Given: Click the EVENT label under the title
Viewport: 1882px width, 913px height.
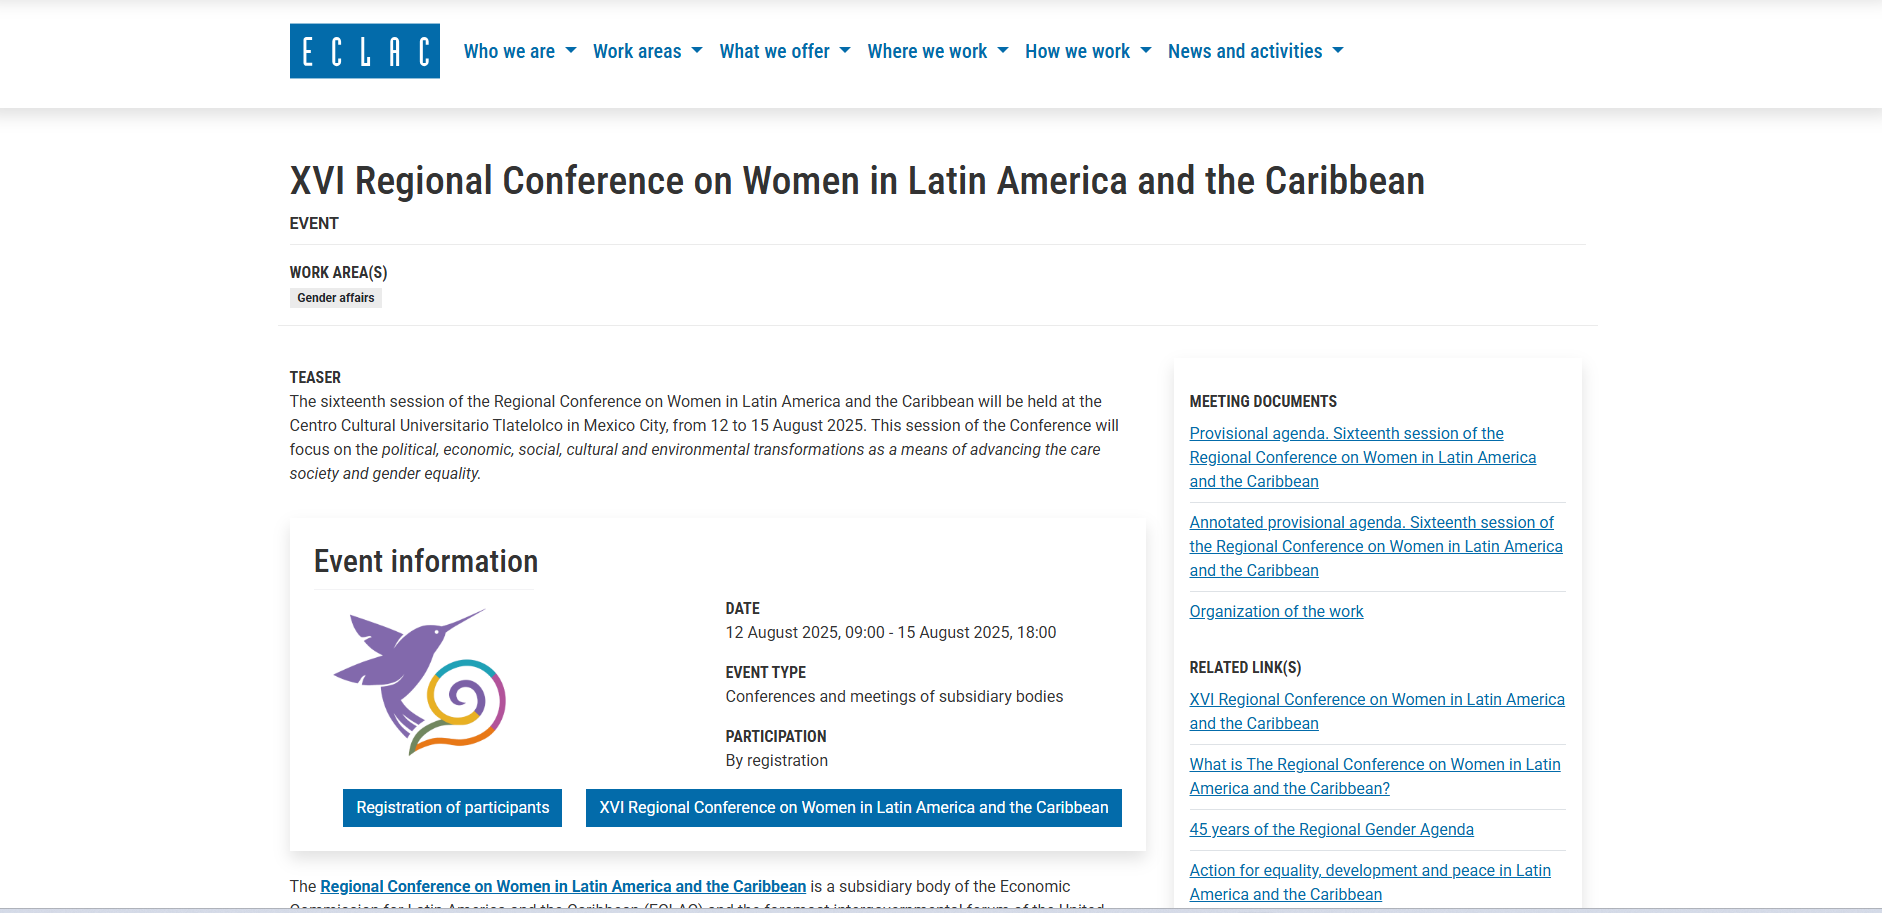Looking at the screenshot, I should (314, 223).
